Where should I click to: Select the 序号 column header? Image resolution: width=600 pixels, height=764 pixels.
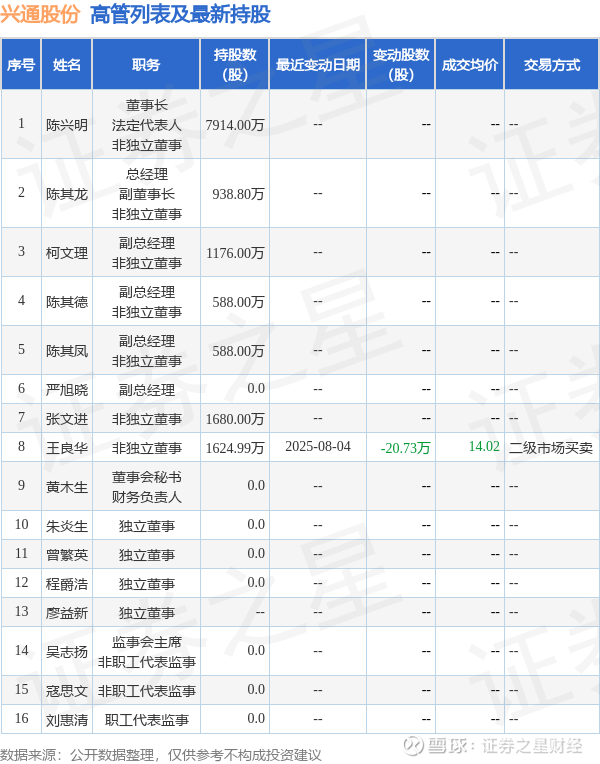(21, 64)
